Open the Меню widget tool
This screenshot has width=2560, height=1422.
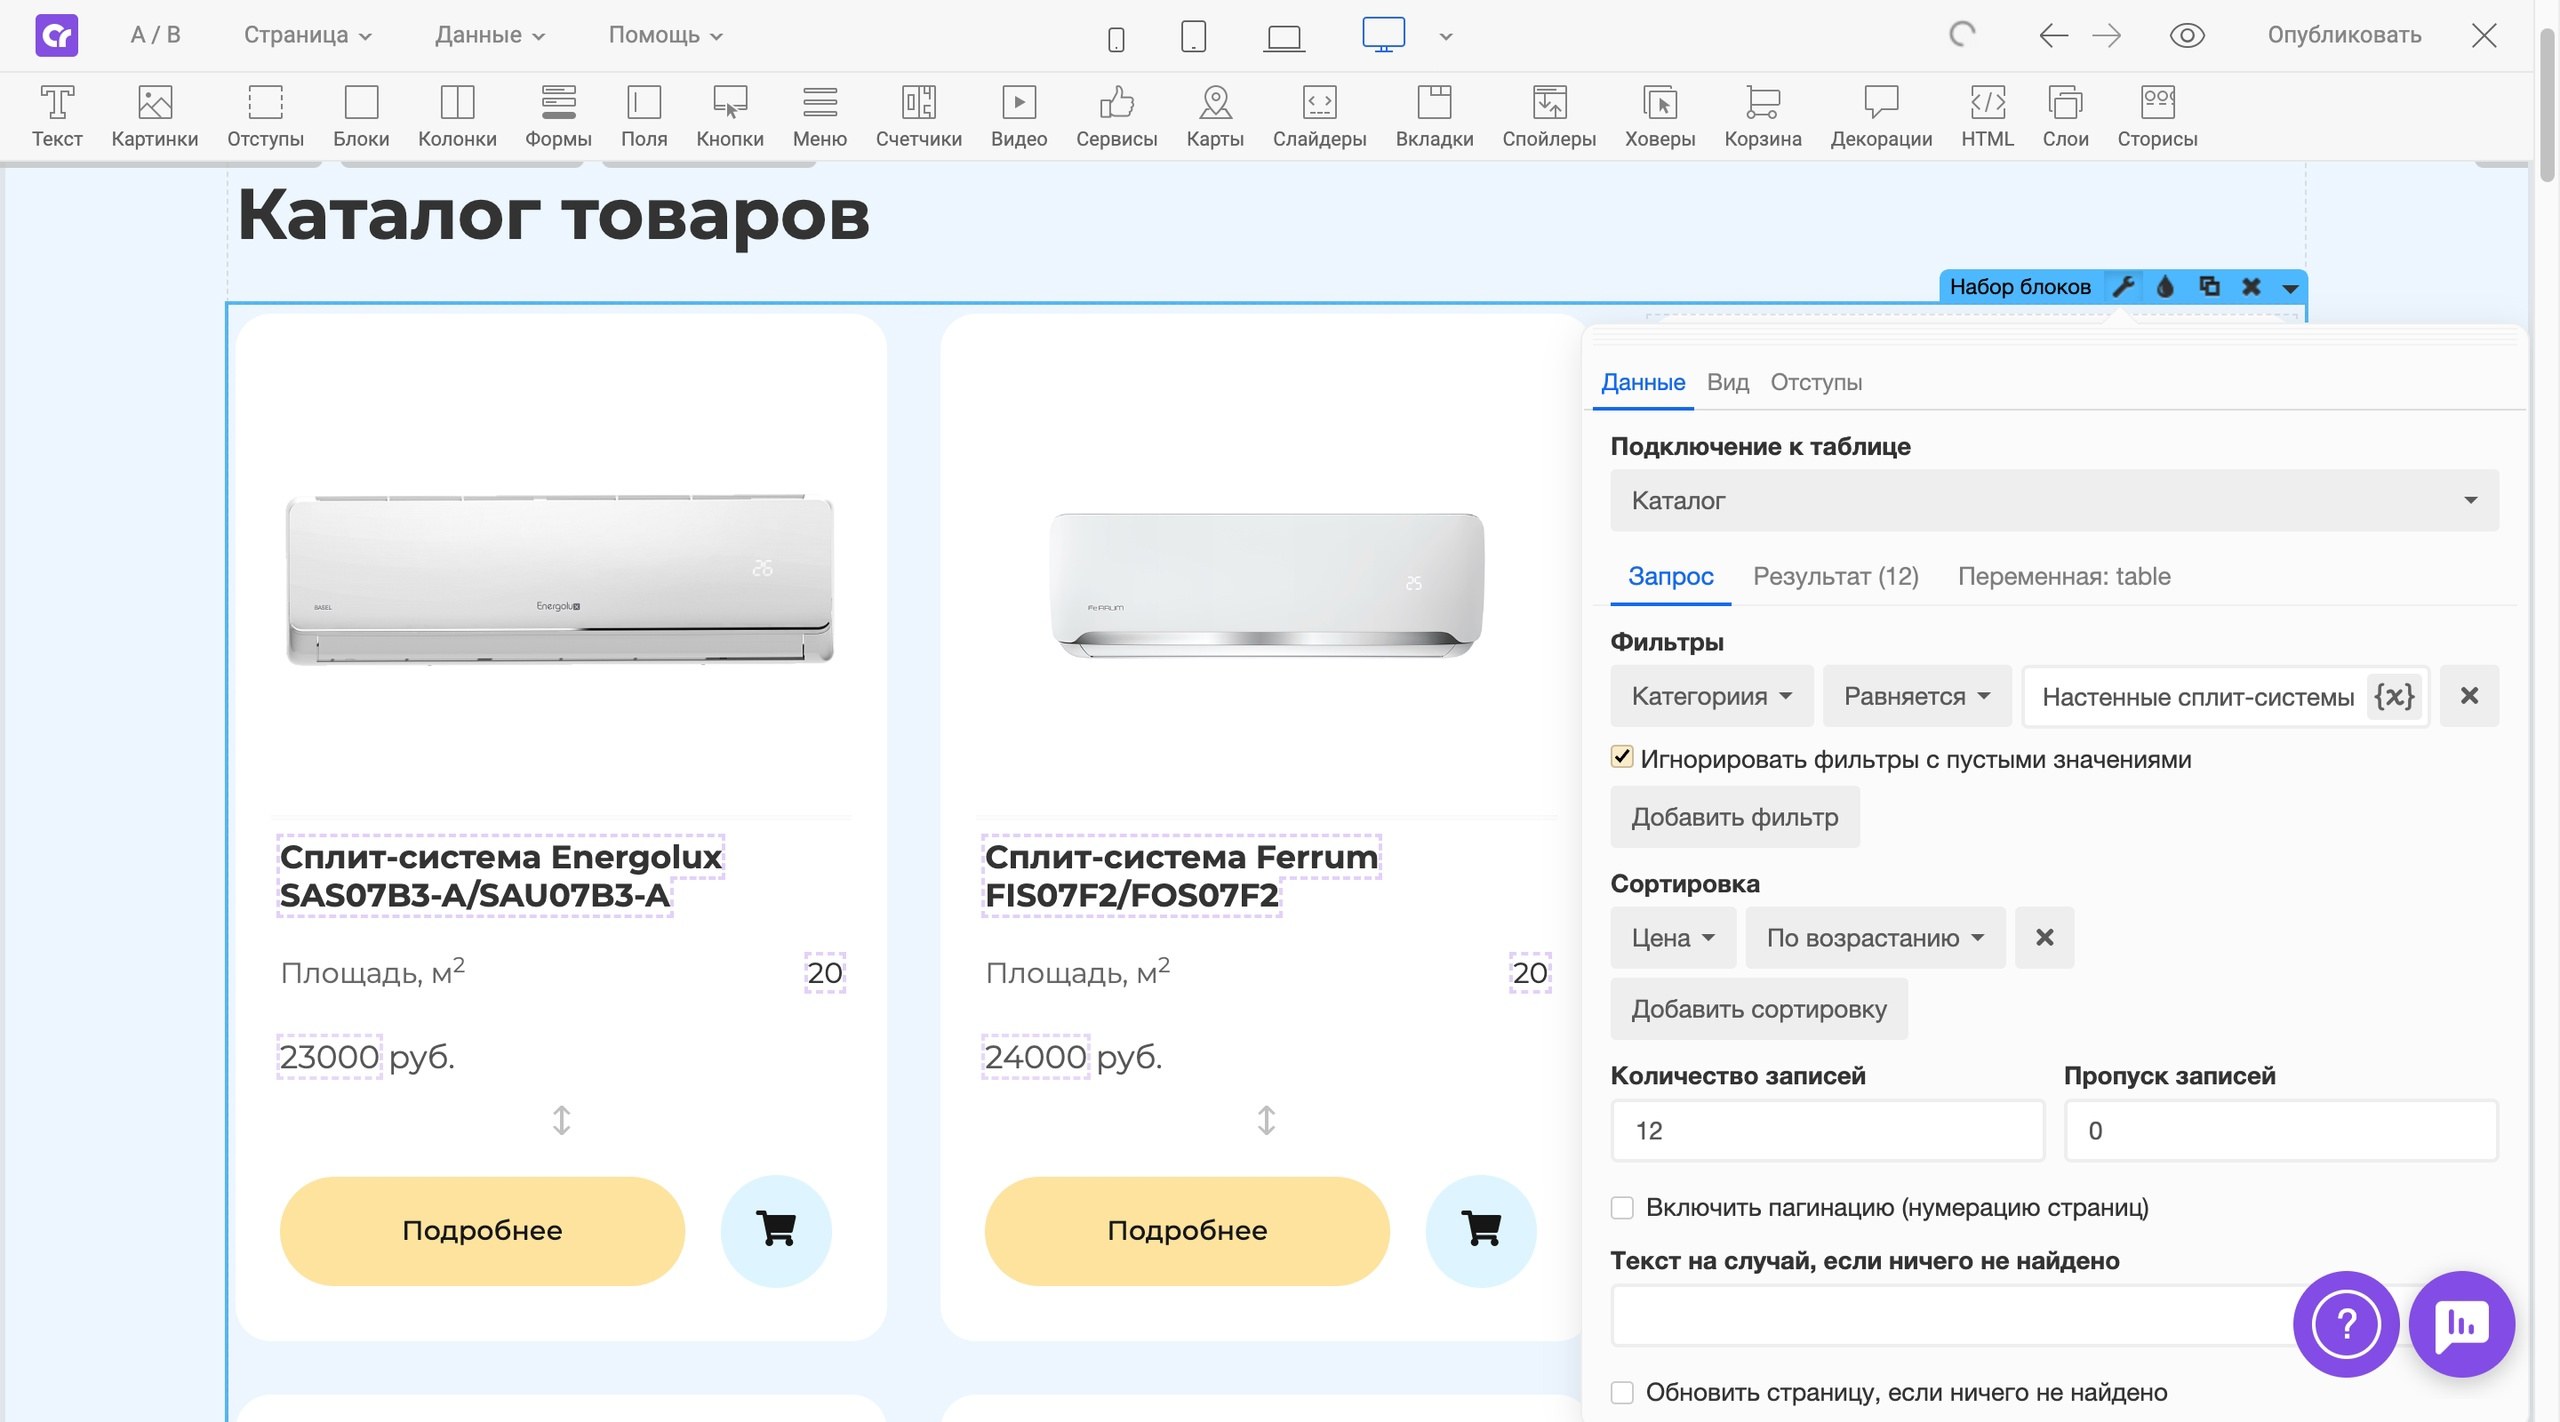point(820,116)
